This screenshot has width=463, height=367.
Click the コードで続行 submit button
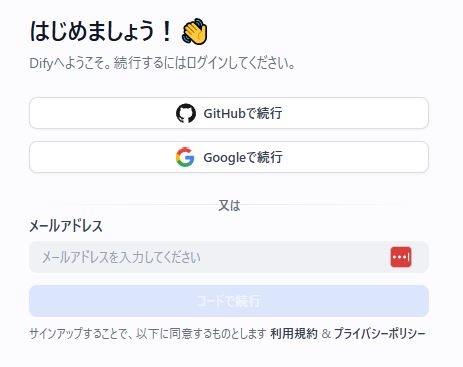(229, 301)
